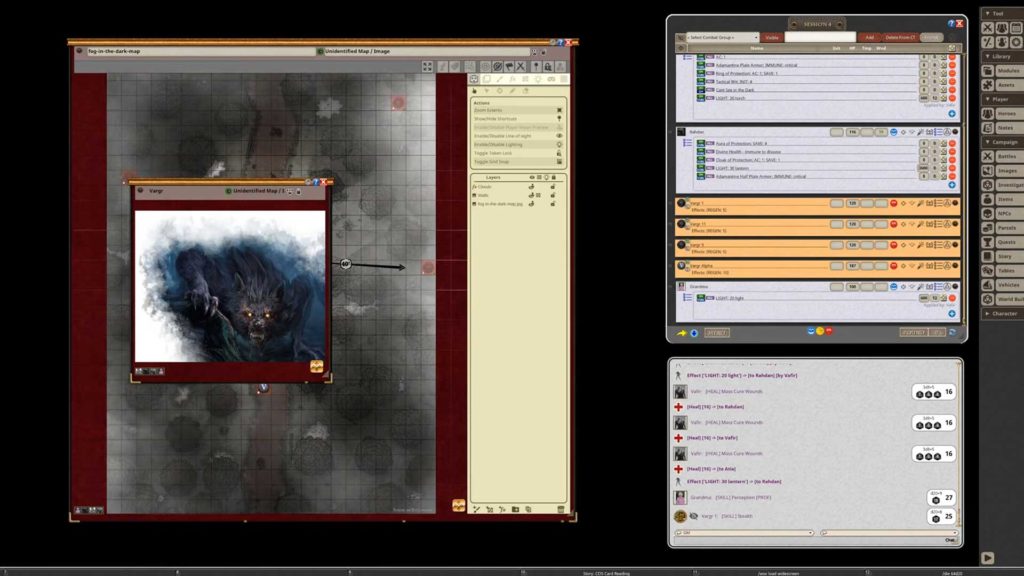Toggle lock on the Clouds layer
Image resolution: width=1024 pixels, height=576 pixels.
[x=553, y=187]
